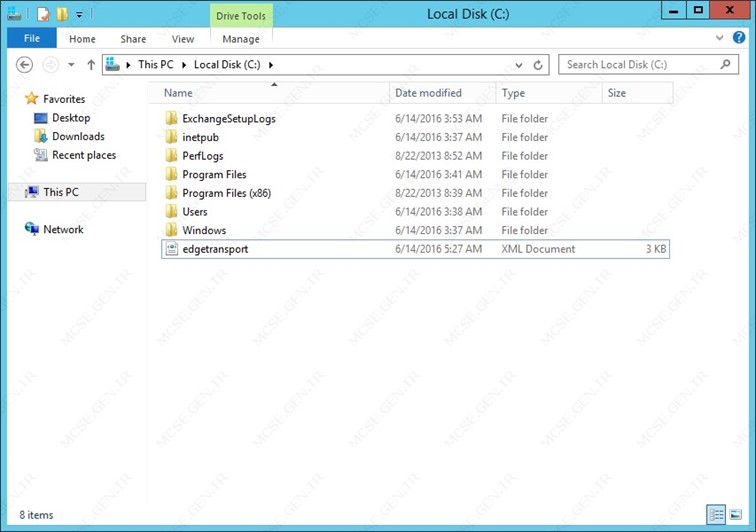Click This PC in the address breadcrumb

(156, 65)
